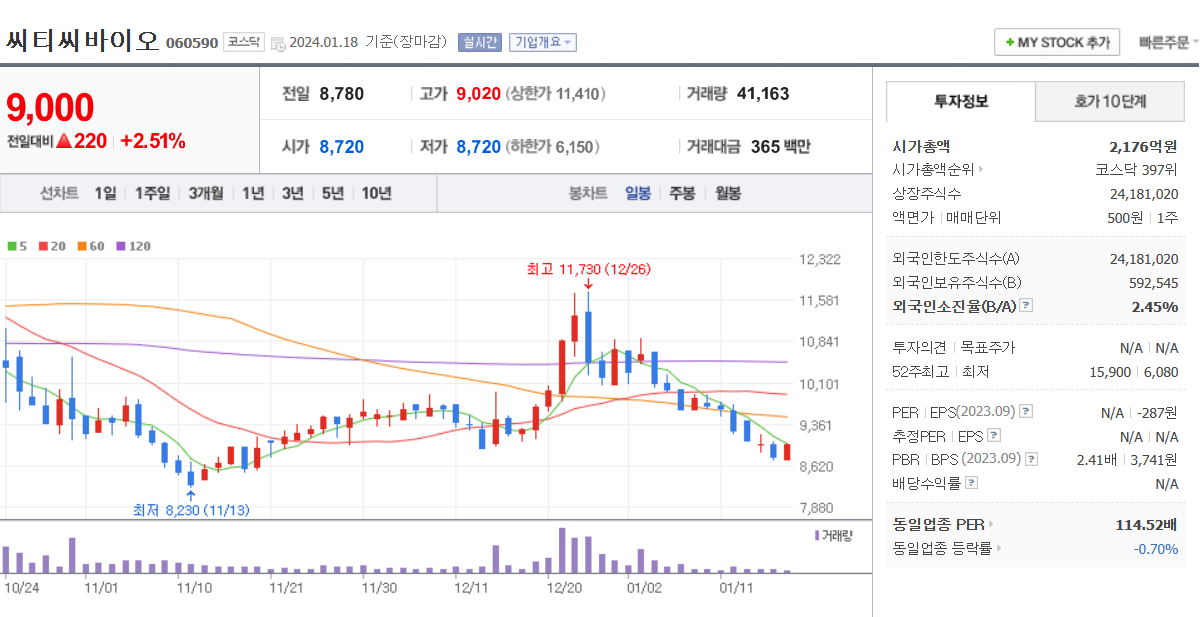Click the 최저 8,230 (11/13) chart marker
The image size is (1200, 617).
click(x=191, y=510)
